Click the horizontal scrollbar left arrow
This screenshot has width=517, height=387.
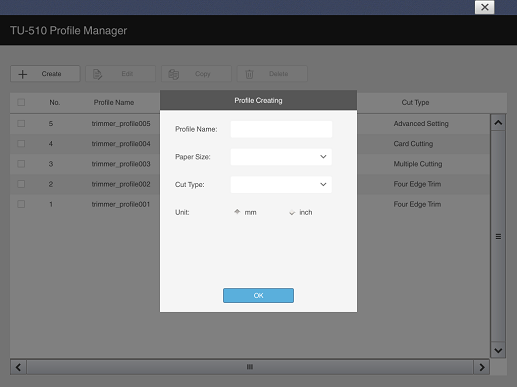pos(18,367)
